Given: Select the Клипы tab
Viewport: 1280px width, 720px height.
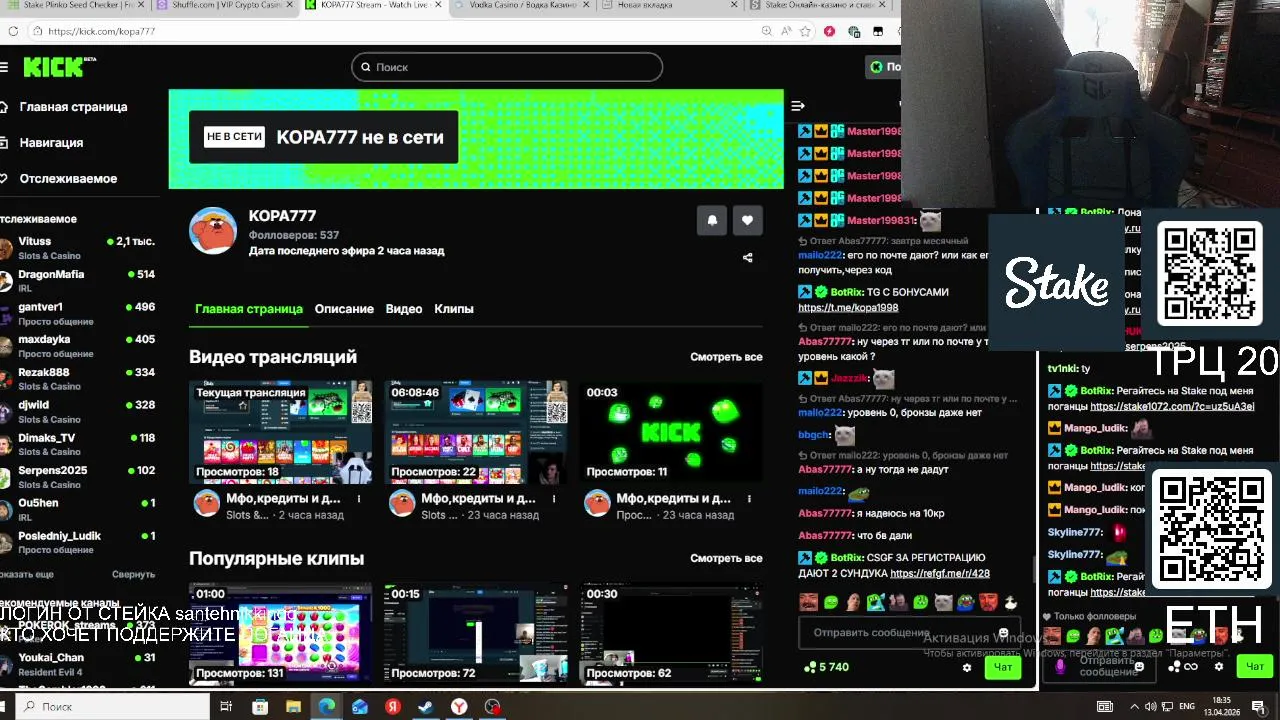Looking at the screenshot, I should point(454,309).
